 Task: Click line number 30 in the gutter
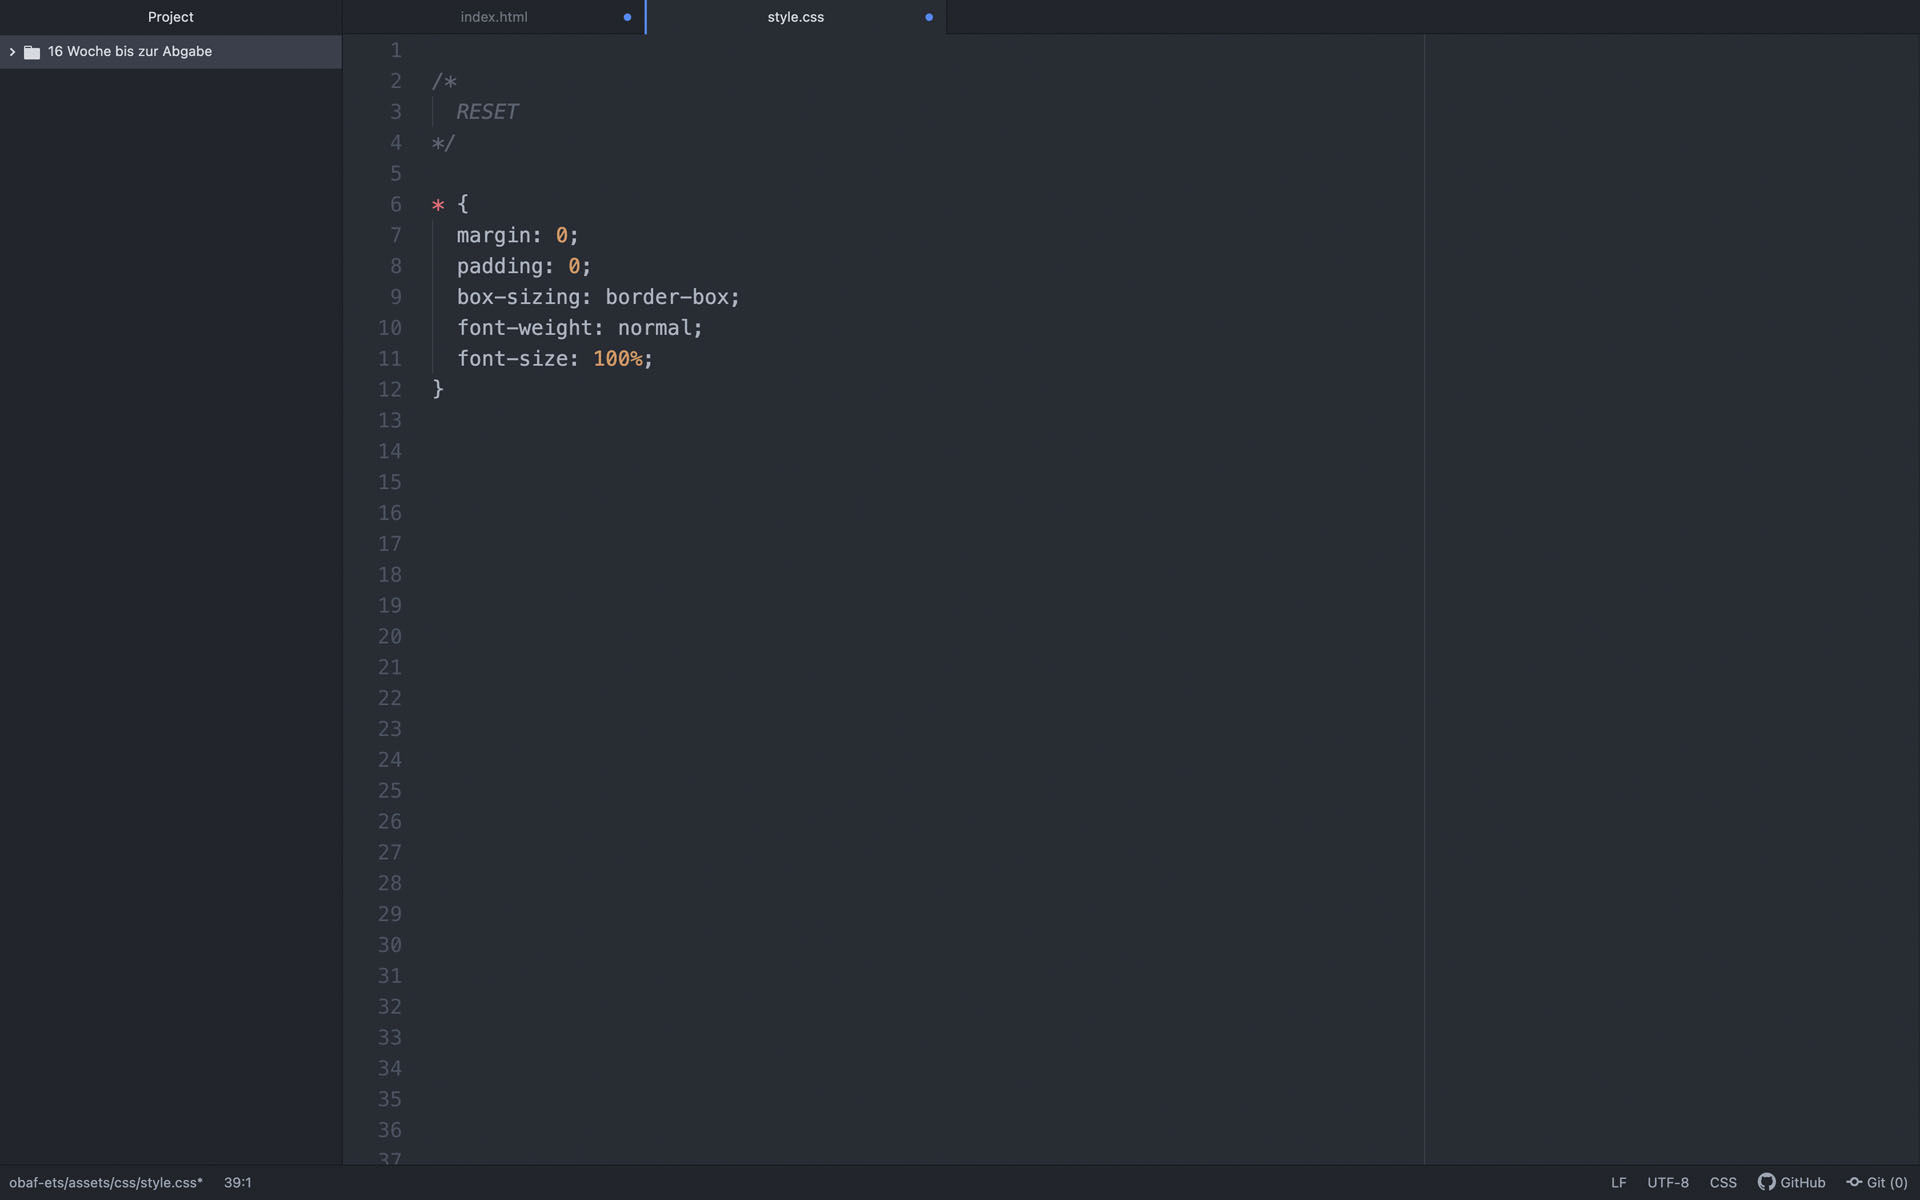pyautogui.click(x=390, y=945)
